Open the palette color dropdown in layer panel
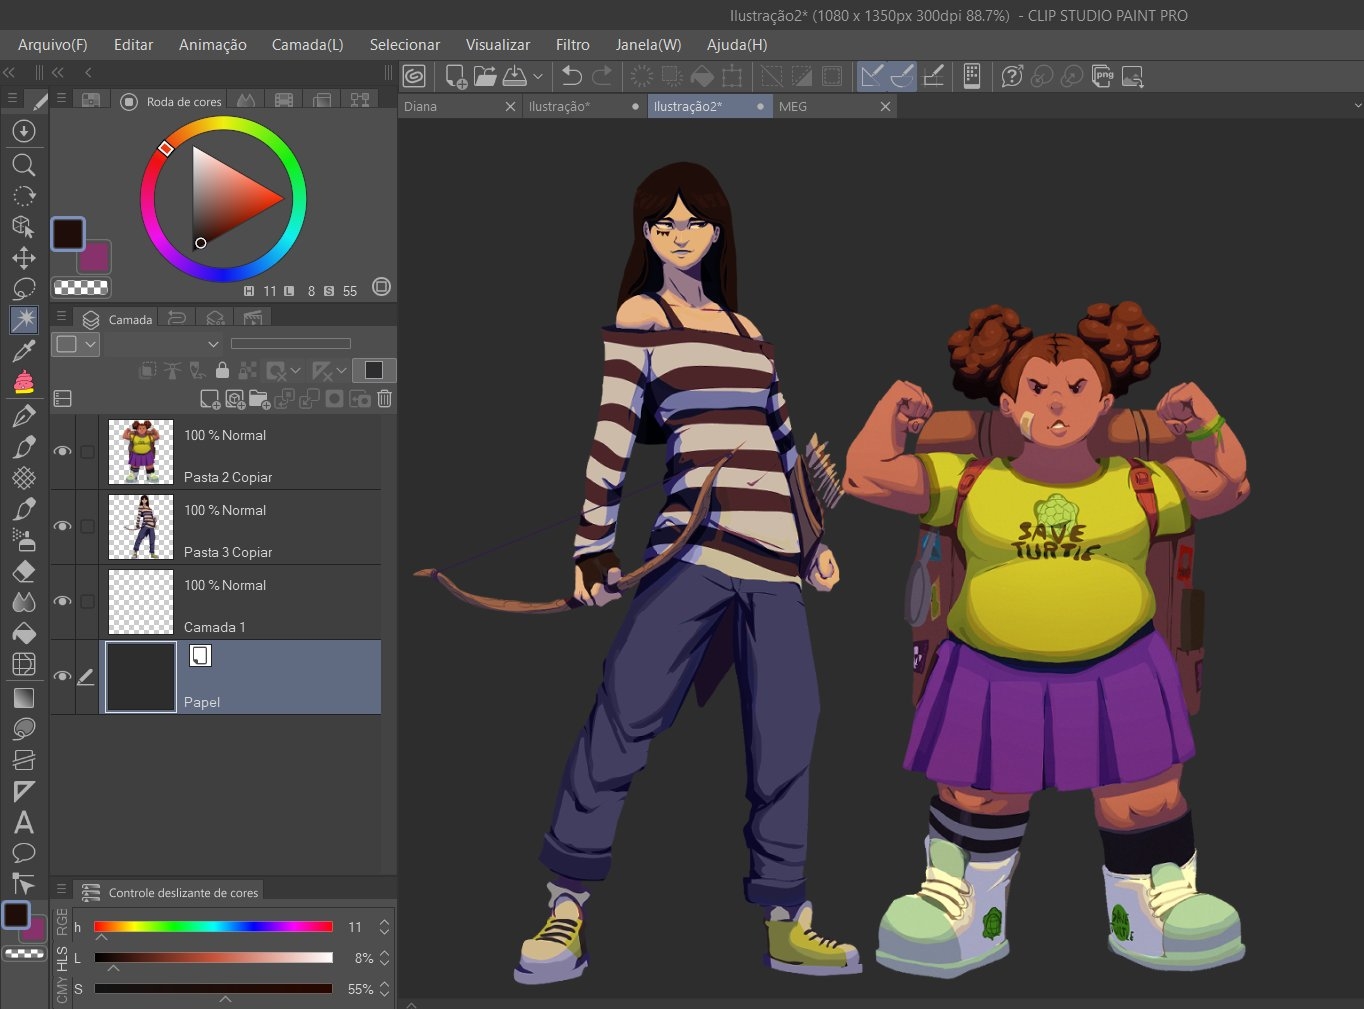Image resolution: width=1364 pixels, height=1009 pixels. pos(78,344)
